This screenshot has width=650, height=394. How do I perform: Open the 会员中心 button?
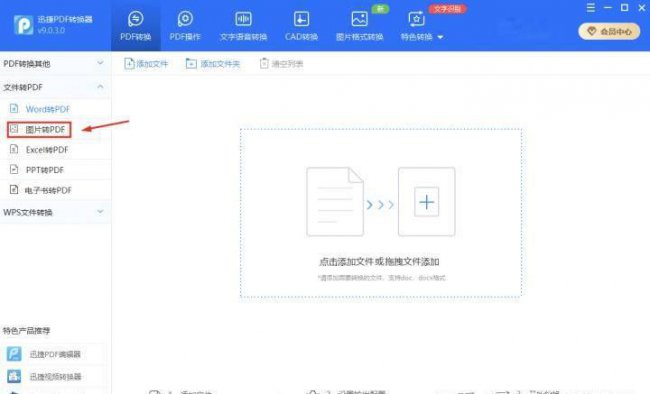[x=609, y=32]
